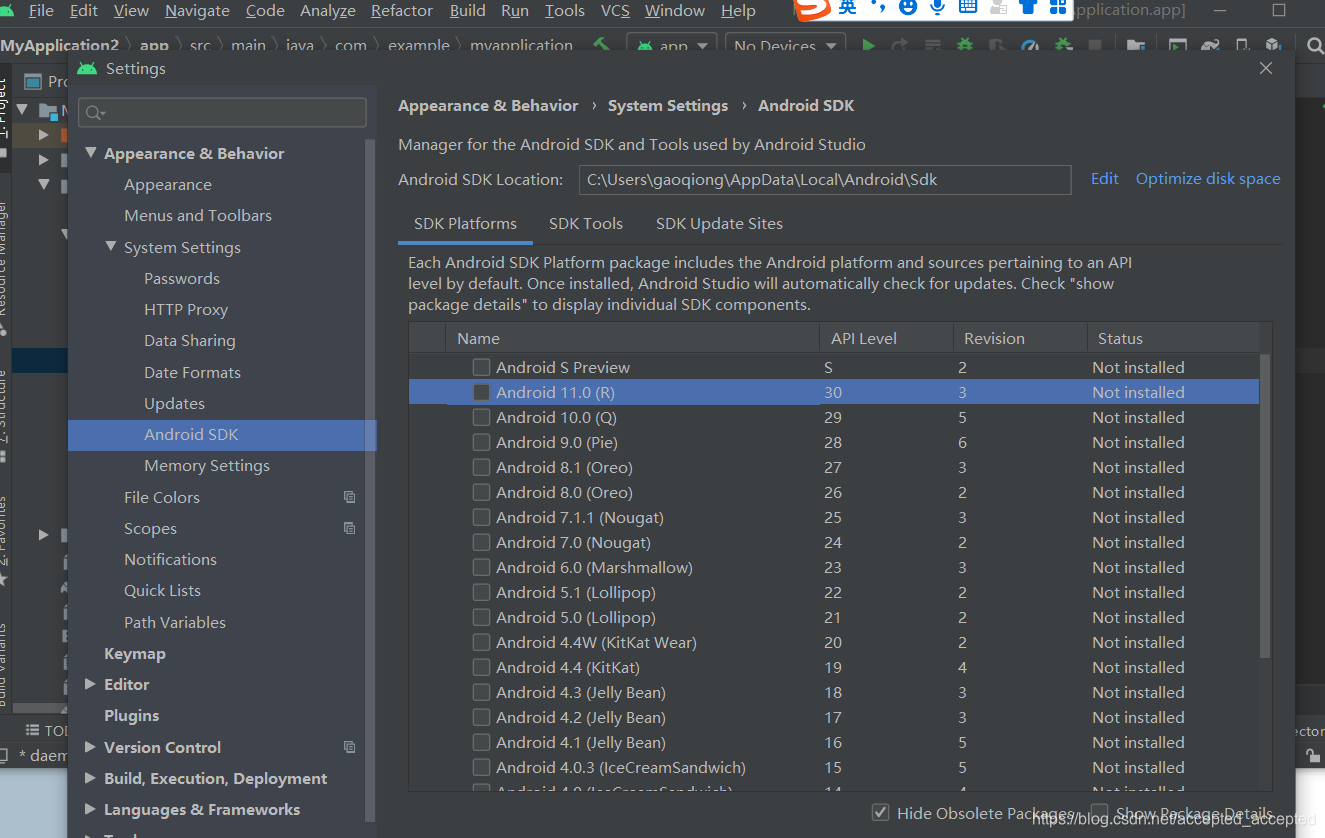Open the Keymap settings page

coord(135,653)
